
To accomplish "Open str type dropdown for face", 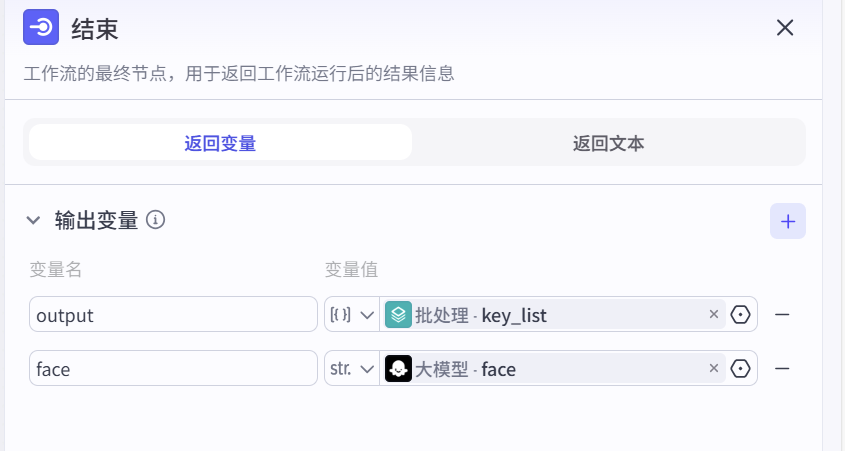I will (351, 369).
